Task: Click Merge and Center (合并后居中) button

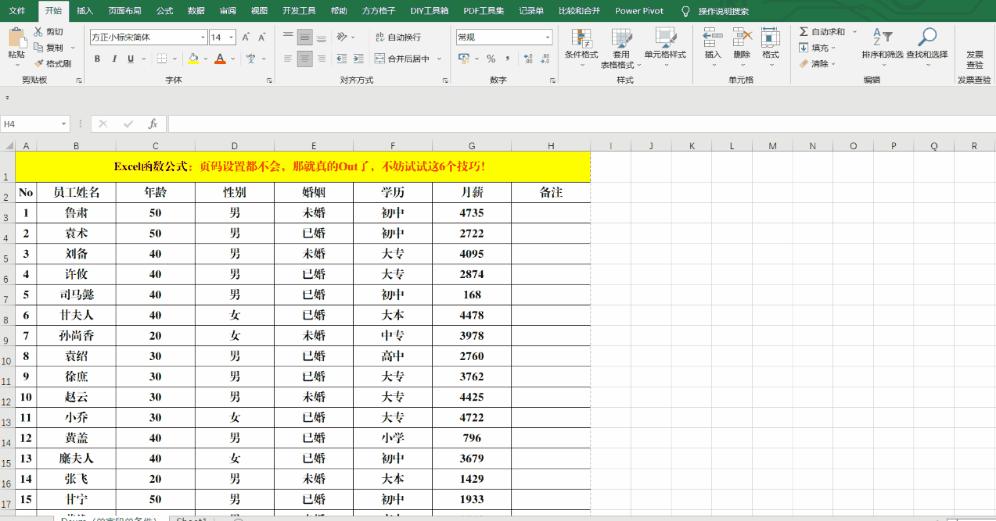Action: (x=403, y=59)
